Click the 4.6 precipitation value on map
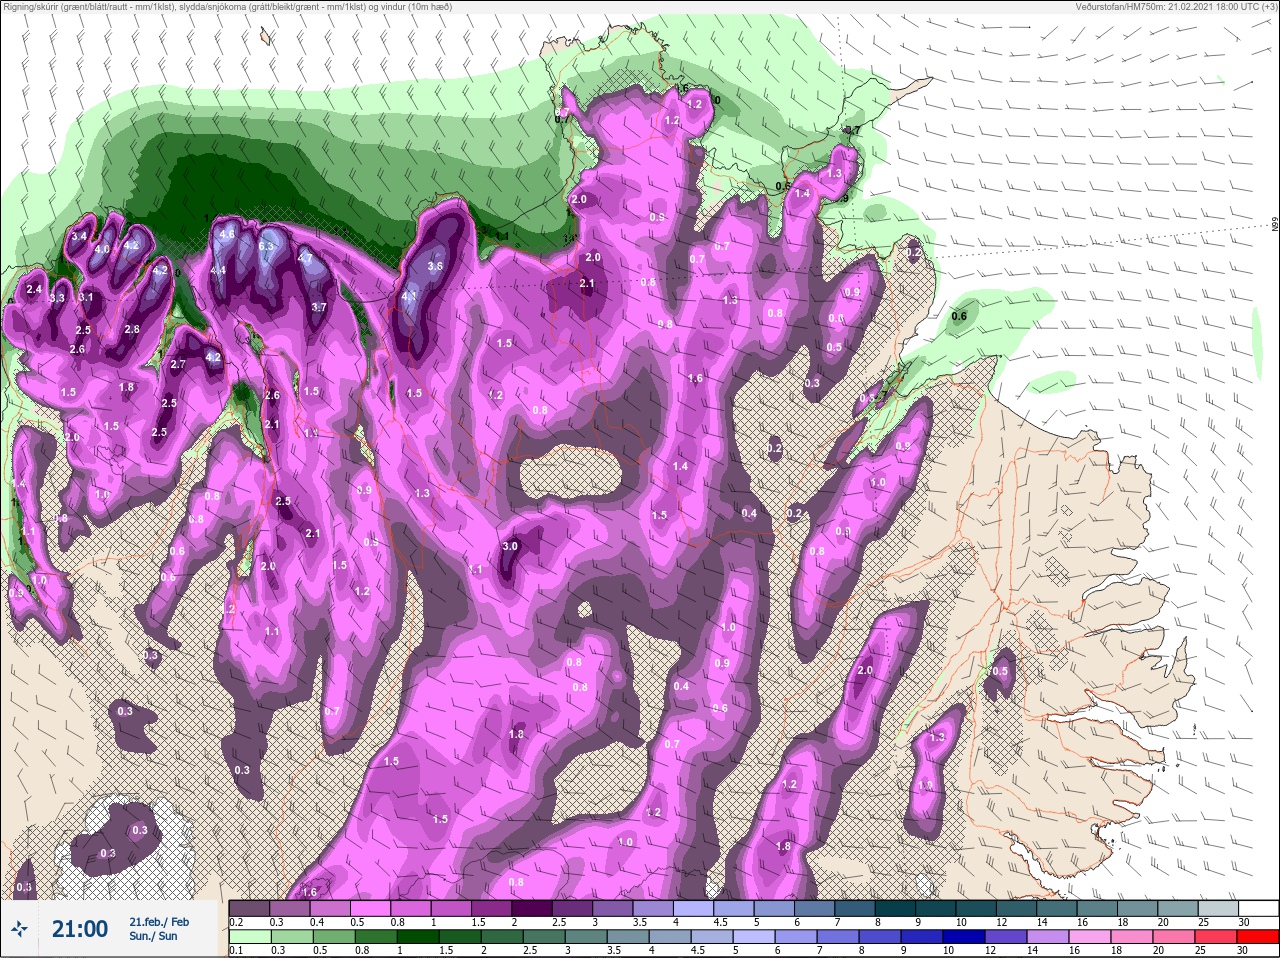This screenshot has height=958, width=1280. (x=227, y=234)
